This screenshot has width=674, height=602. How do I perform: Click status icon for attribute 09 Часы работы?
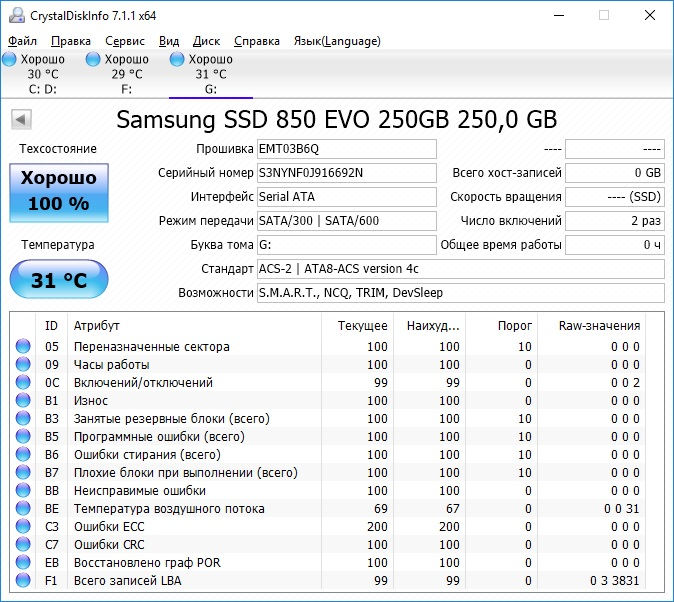23,364
